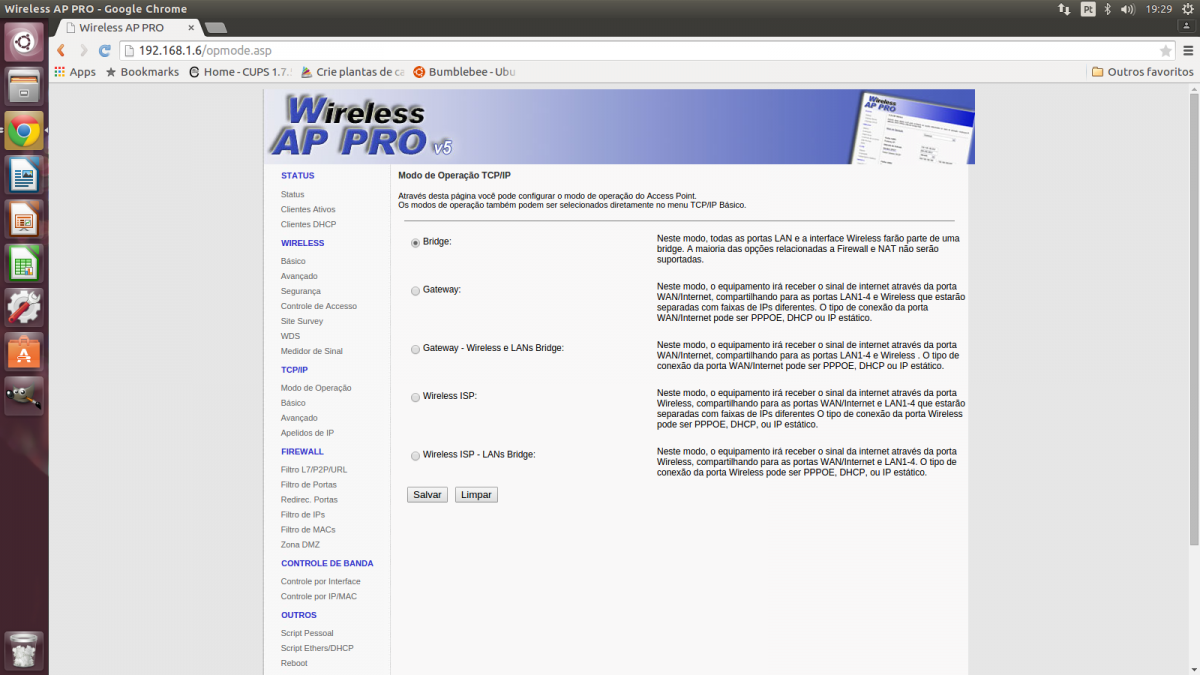Open the network indicator in the top panel
The height and width of the screenshot is (675, 1200).
(x=1064, y=9)
